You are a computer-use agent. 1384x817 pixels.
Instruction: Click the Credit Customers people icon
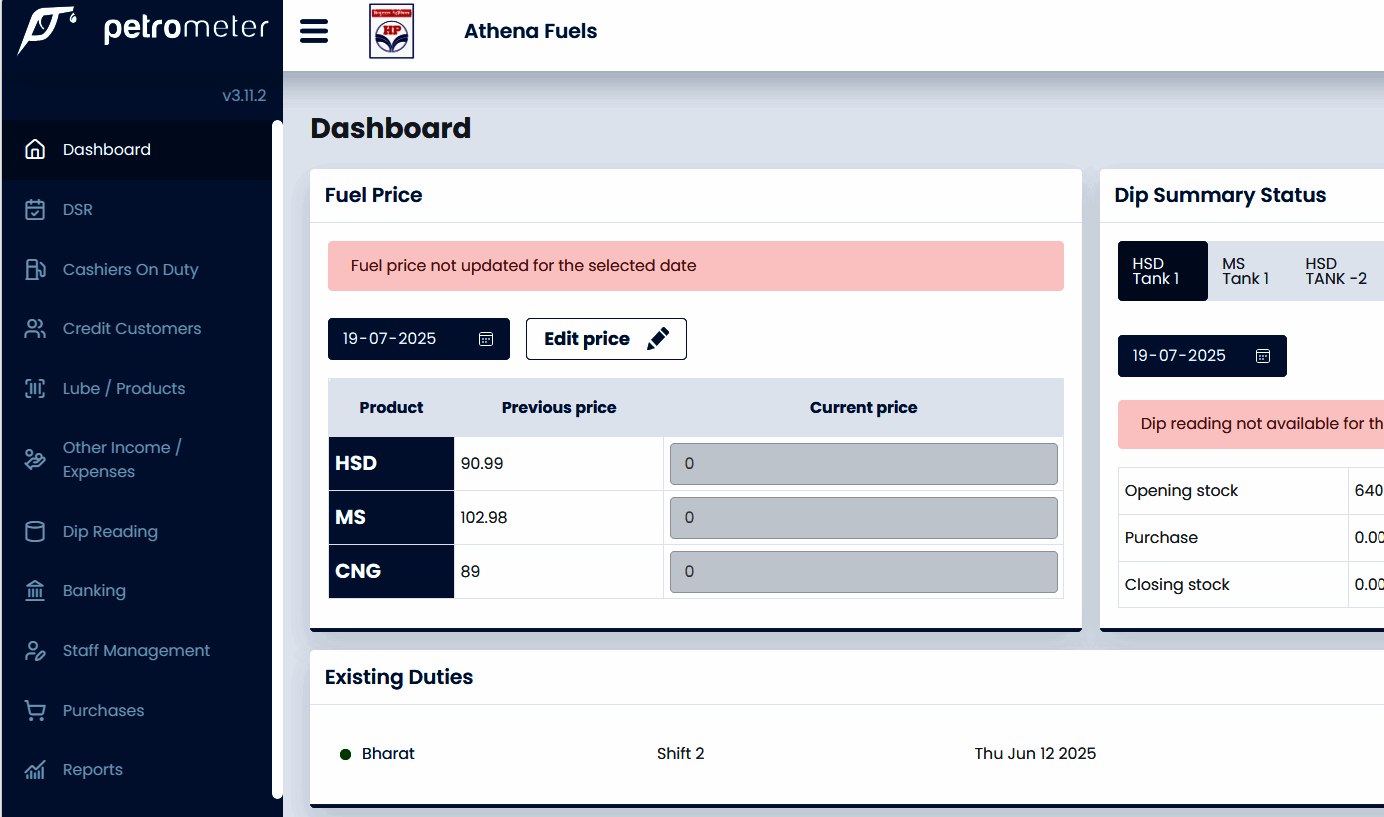tap(35, 329)
